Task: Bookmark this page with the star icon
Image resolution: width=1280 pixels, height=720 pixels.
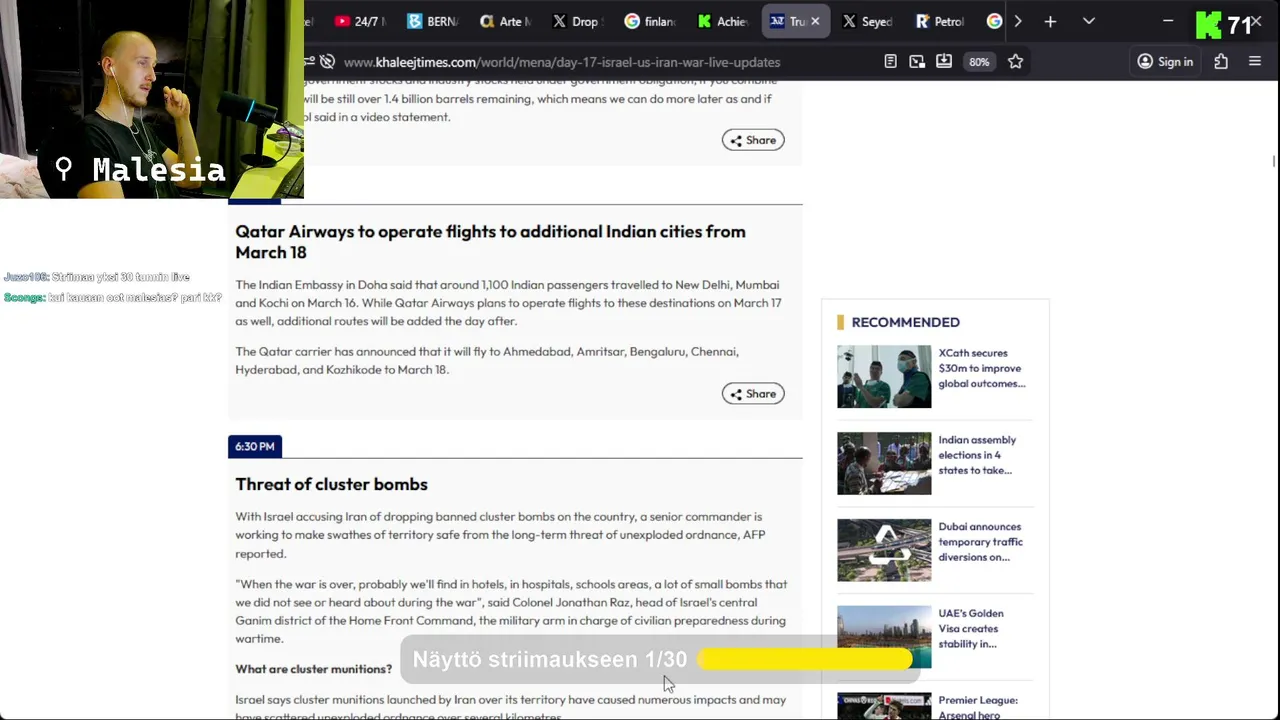Action: click(1015, 62)
